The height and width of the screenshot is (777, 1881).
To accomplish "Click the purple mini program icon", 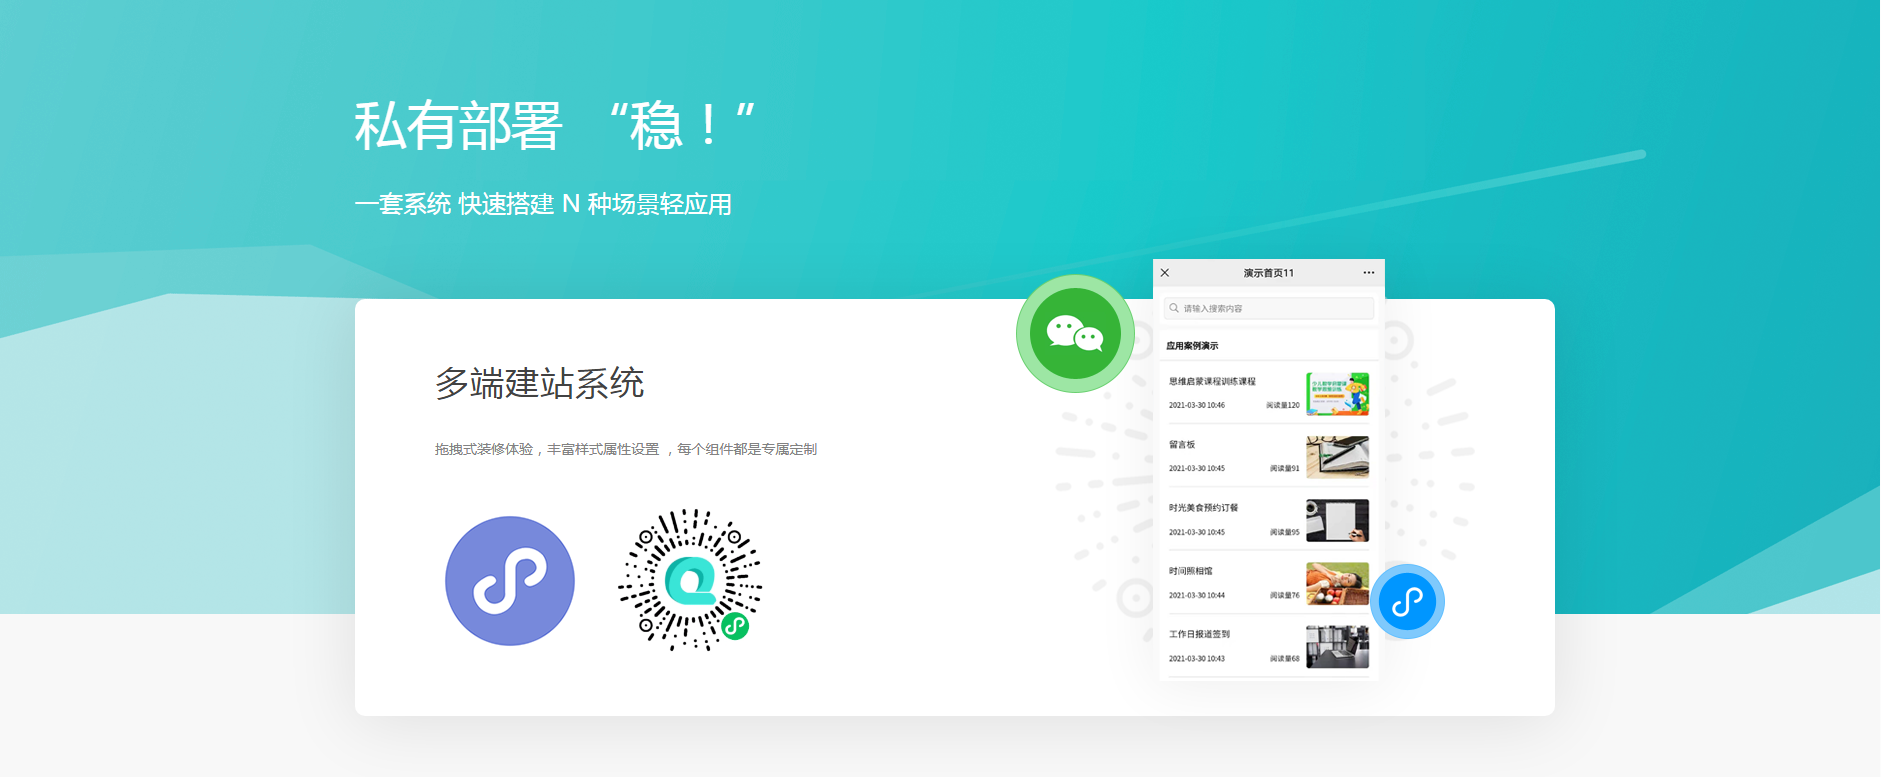I will (x=510, y=581).
